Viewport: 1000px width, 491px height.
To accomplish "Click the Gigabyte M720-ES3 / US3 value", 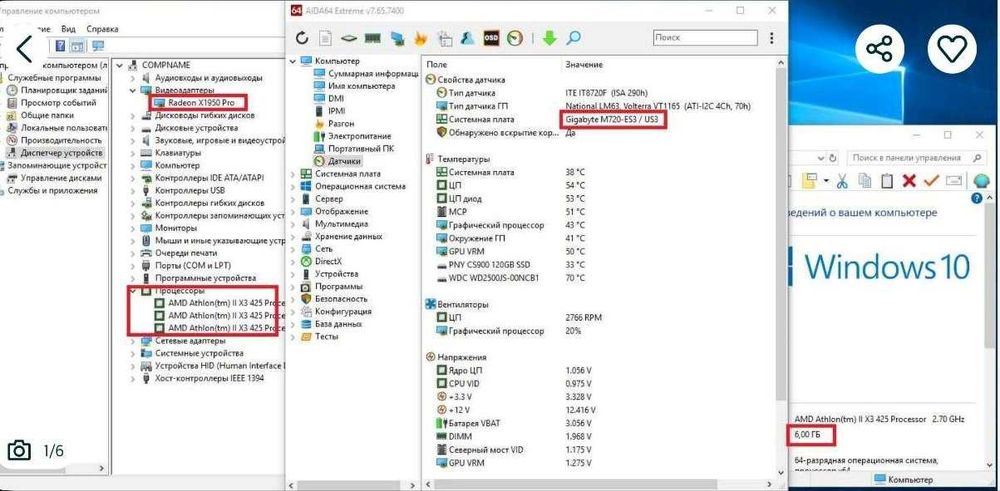I will click(613, 120).
